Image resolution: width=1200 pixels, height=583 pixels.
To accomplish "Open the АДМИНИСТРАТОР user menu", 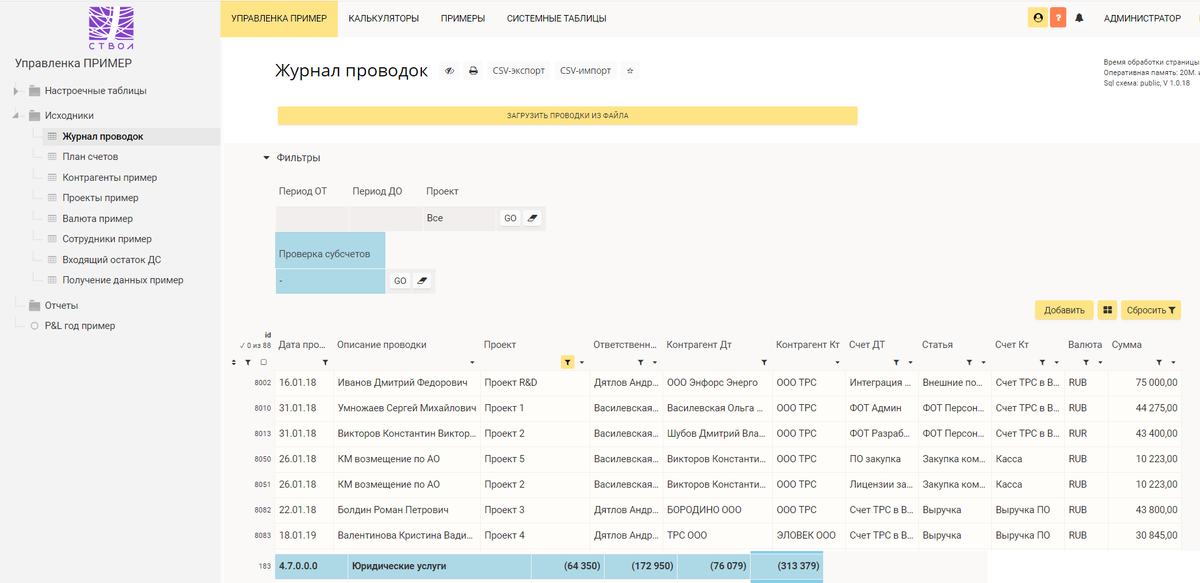I will tap(1142, 18).
